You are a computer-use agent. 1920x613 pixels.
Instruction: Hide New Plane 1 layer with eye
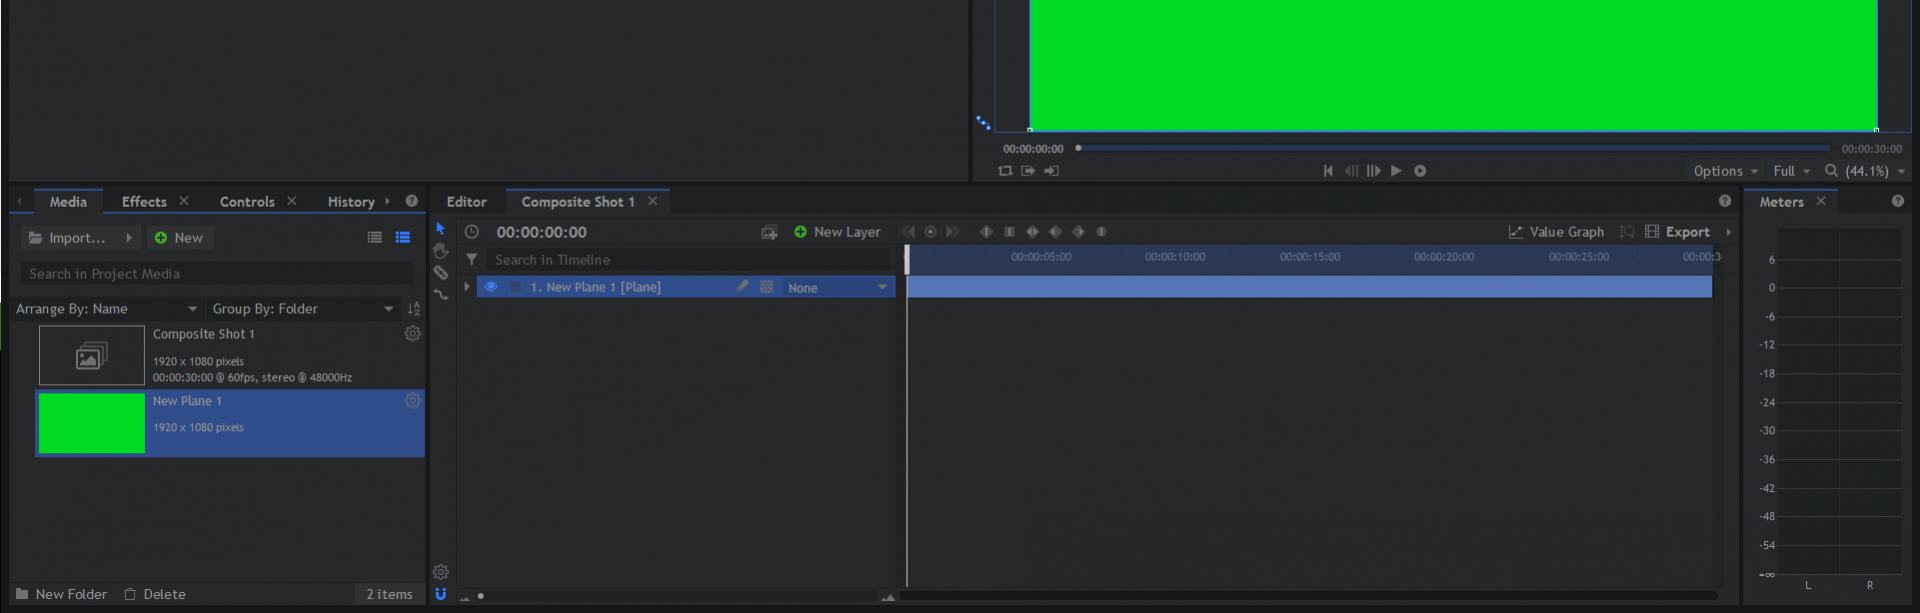click(491, 287)
